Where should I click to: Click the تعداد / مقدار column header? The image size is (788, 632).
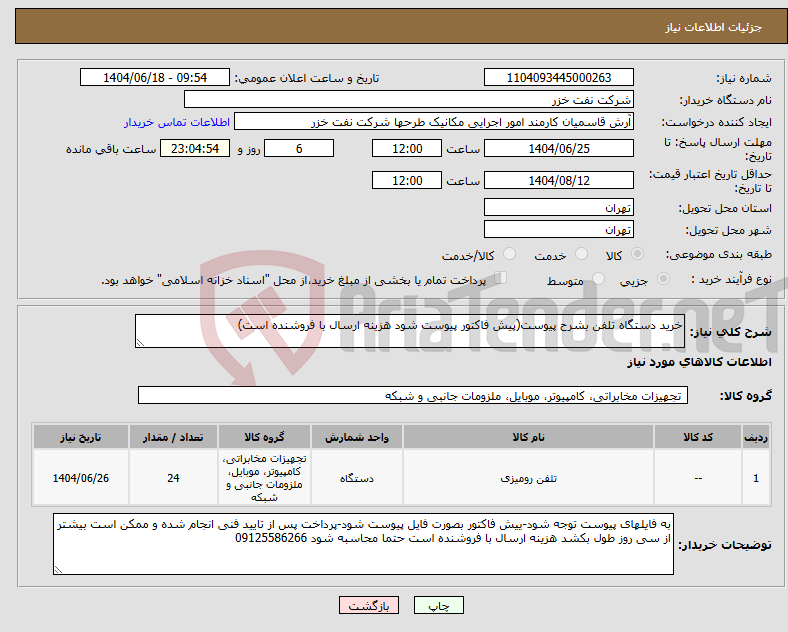173,437
